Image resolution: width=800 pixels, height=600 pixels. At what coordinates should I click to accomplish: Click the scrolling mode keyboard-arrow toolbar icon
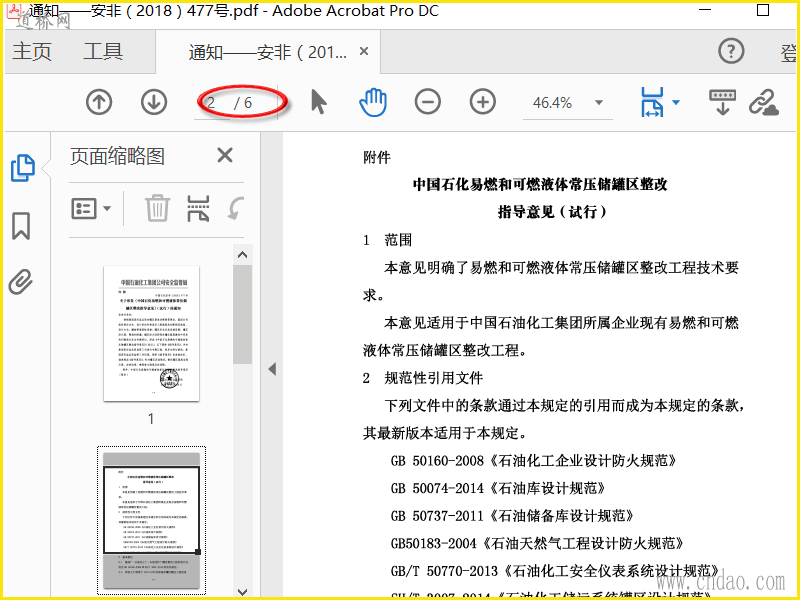722,102
